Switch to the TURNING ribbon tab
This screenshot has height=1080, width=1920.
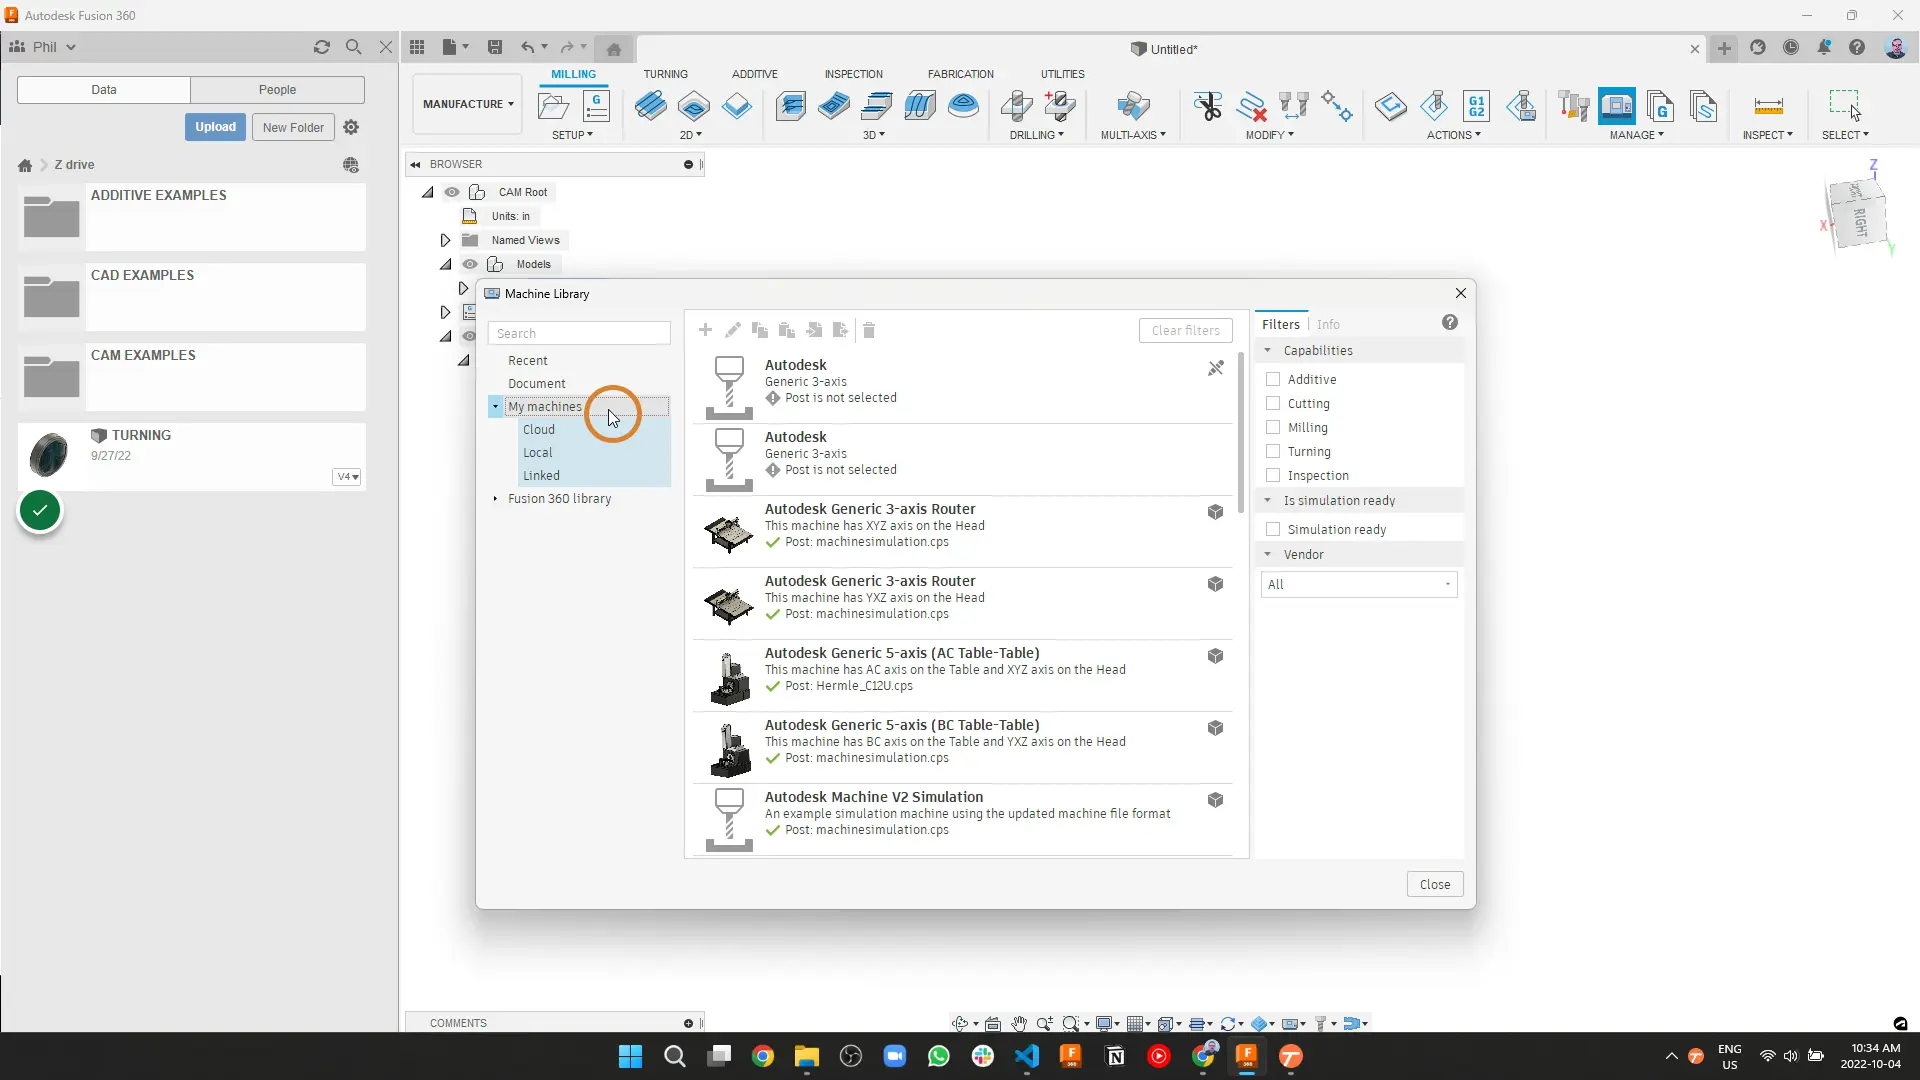(x=665, y=74)
